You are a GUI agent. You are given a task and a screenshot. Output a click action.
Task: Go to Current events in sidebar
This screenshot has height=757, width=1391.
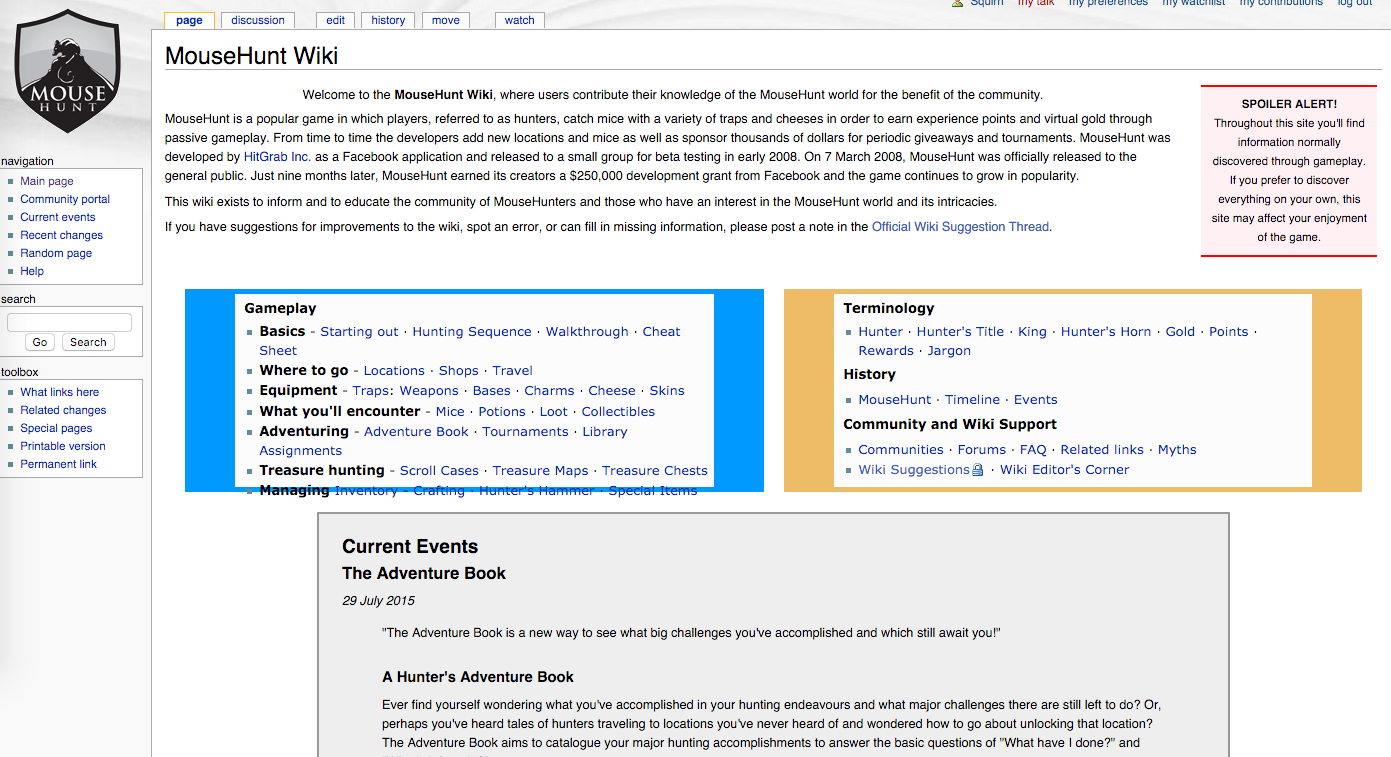pos(58,217)
